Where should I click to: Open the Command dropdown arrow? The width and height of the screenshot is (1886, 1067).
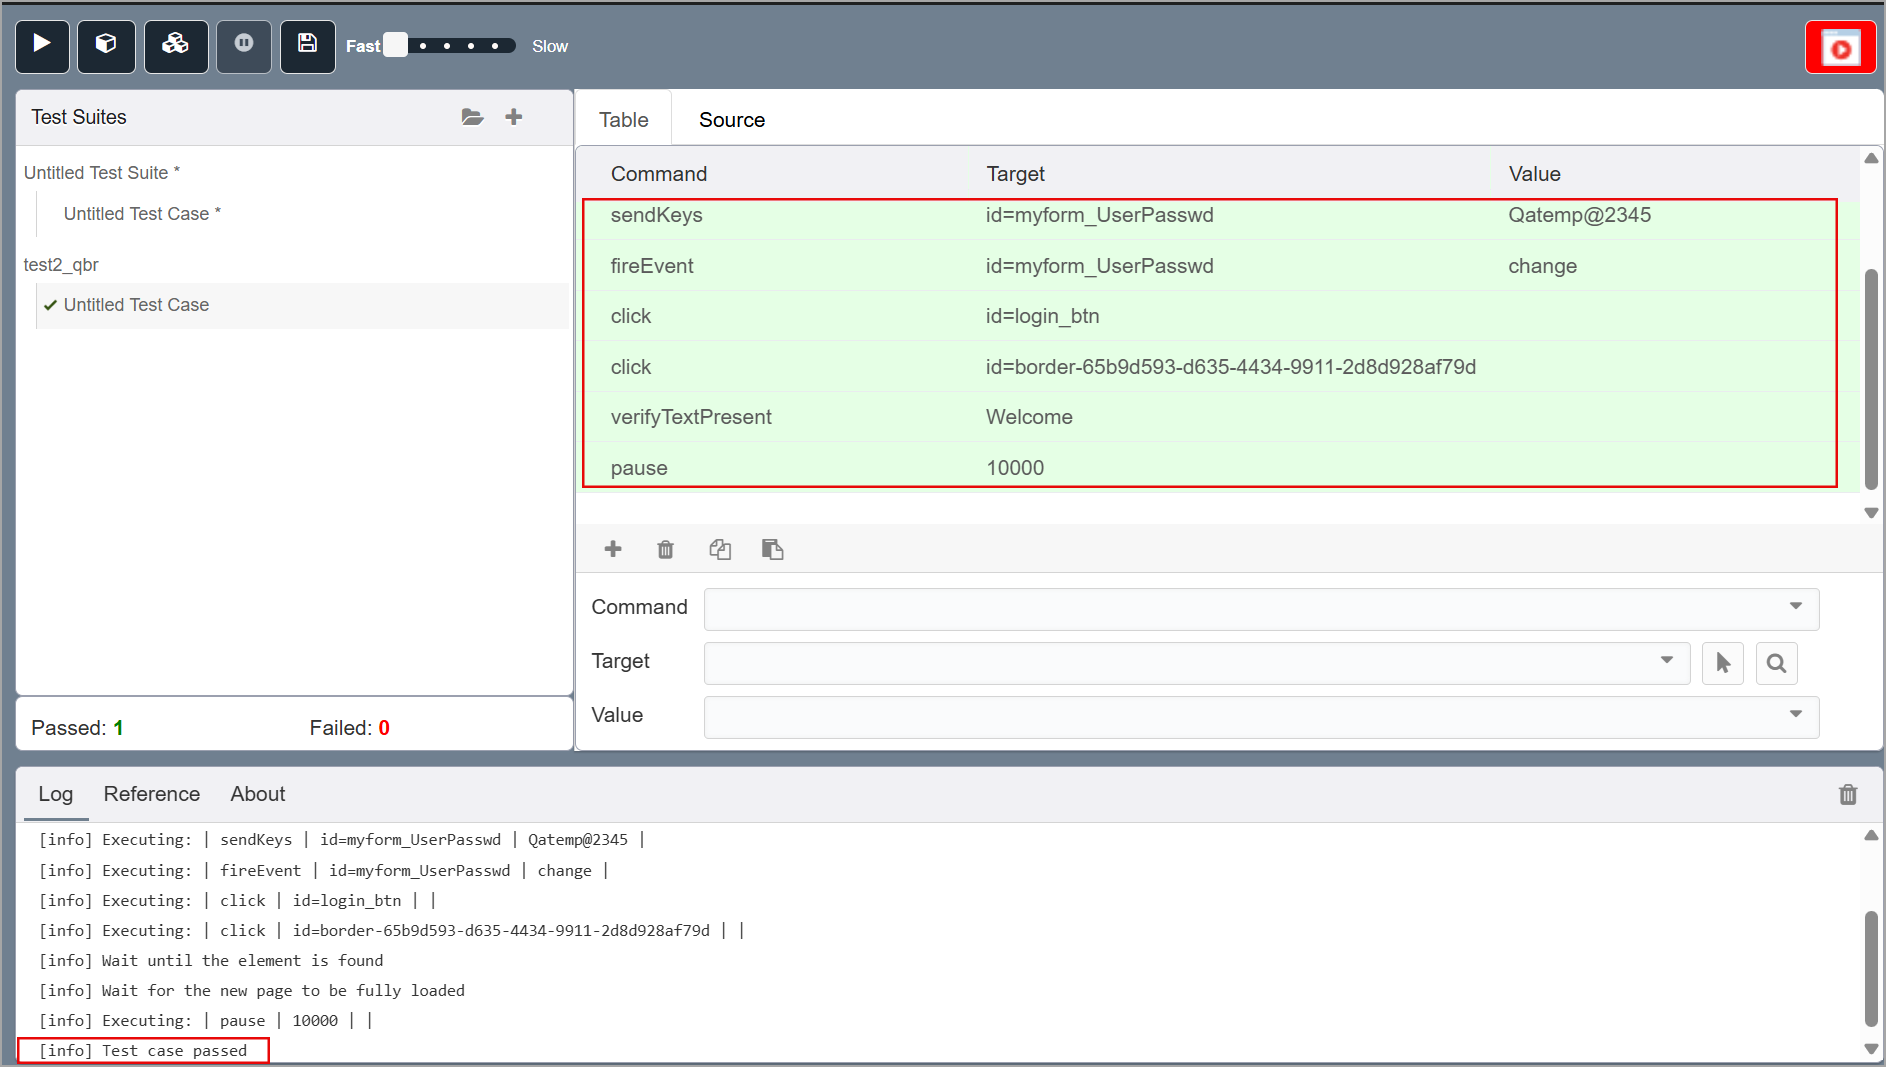[x=1796, y=607]
